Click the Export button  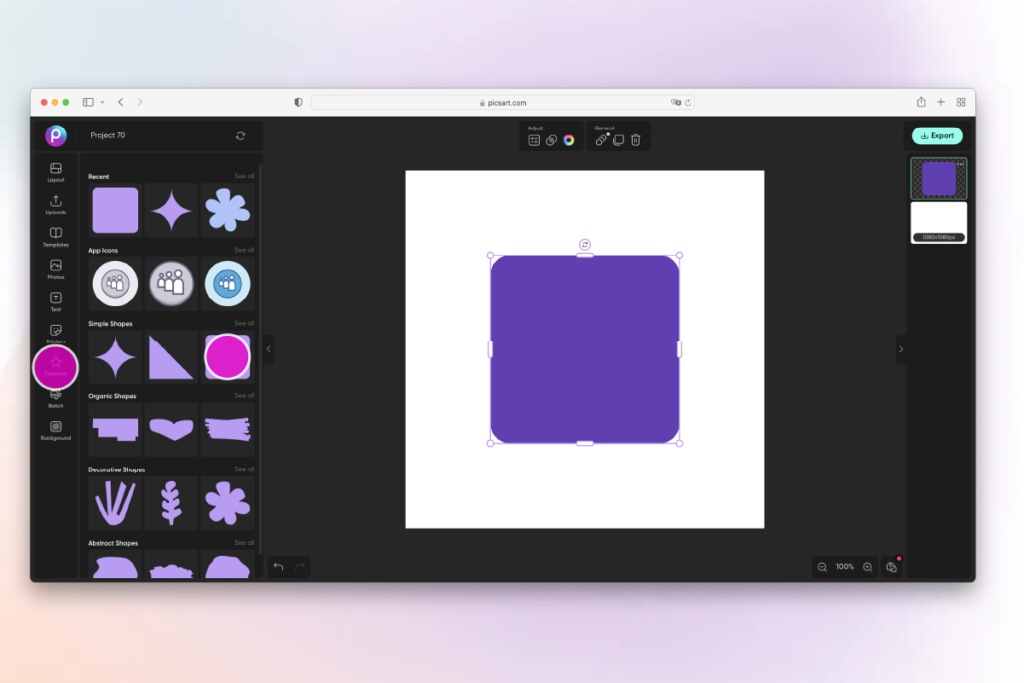pos(936,135)
